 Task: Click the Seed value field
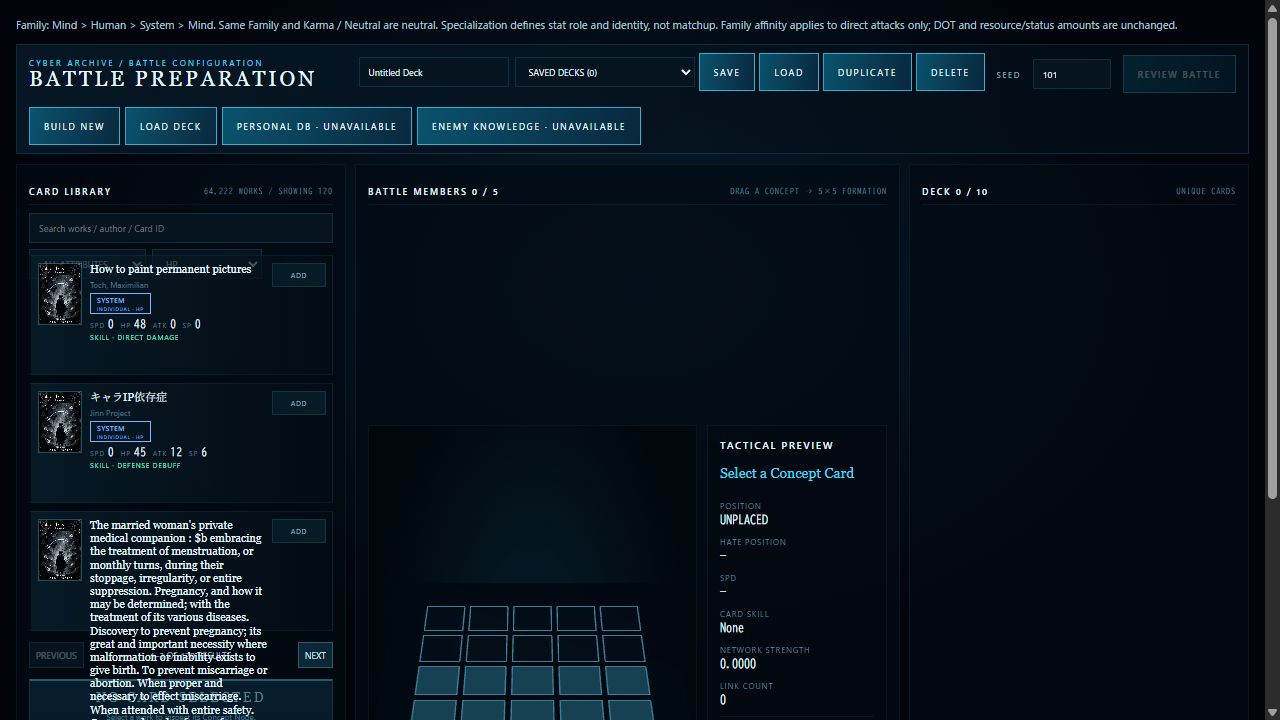click(1071, 74)
